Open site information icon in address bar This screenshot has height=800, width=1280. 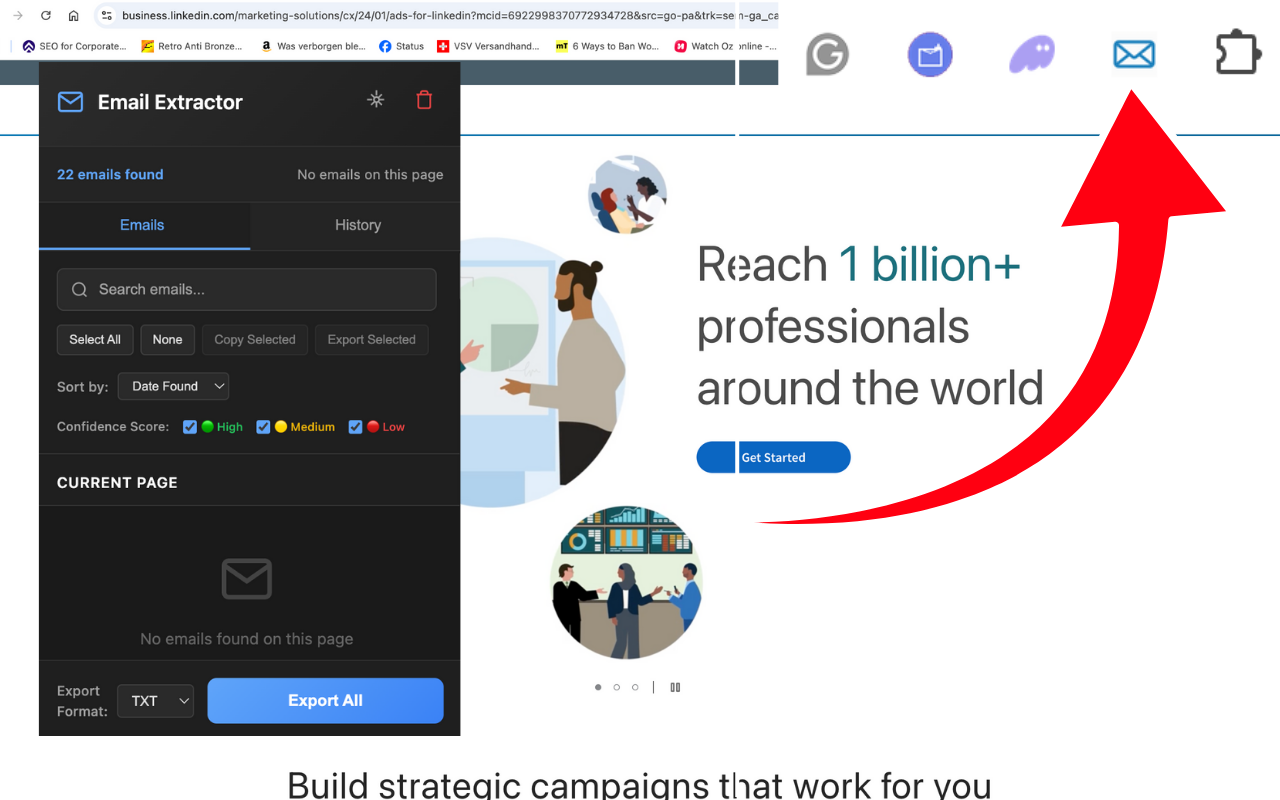pyautogui.click(x=107, y=16)
